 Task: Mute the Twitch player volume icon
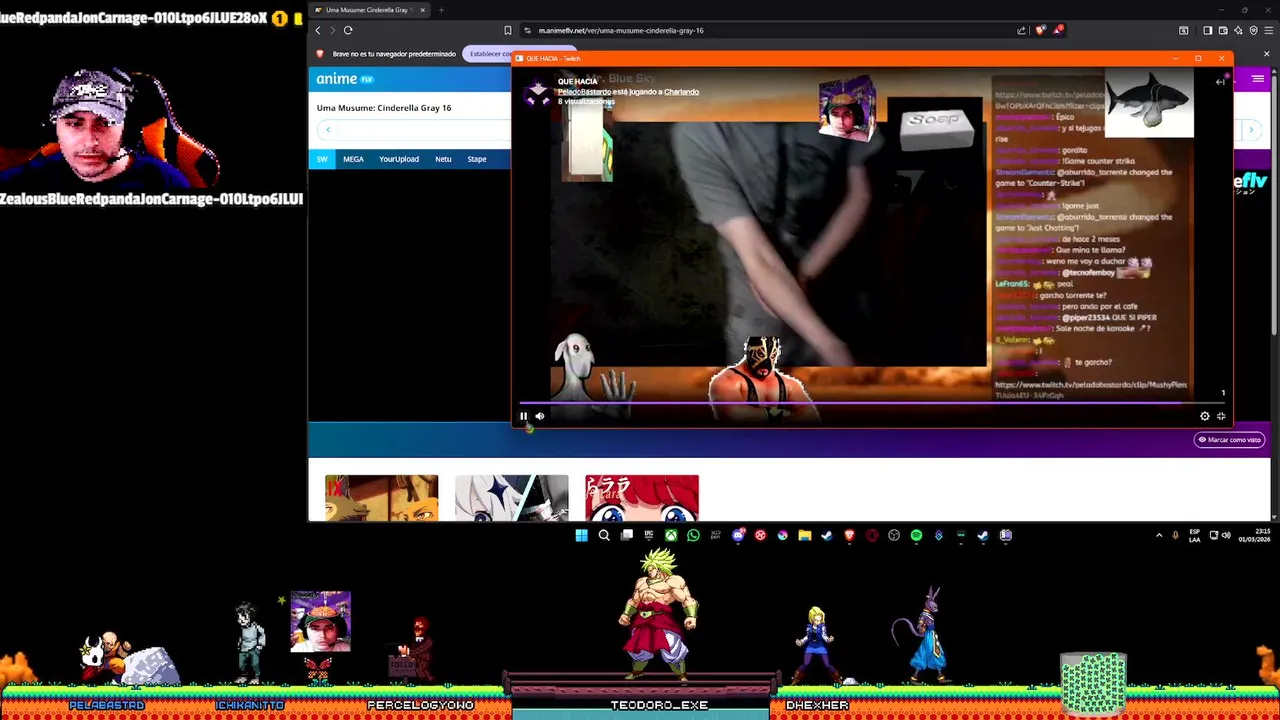tap(540, 416)
